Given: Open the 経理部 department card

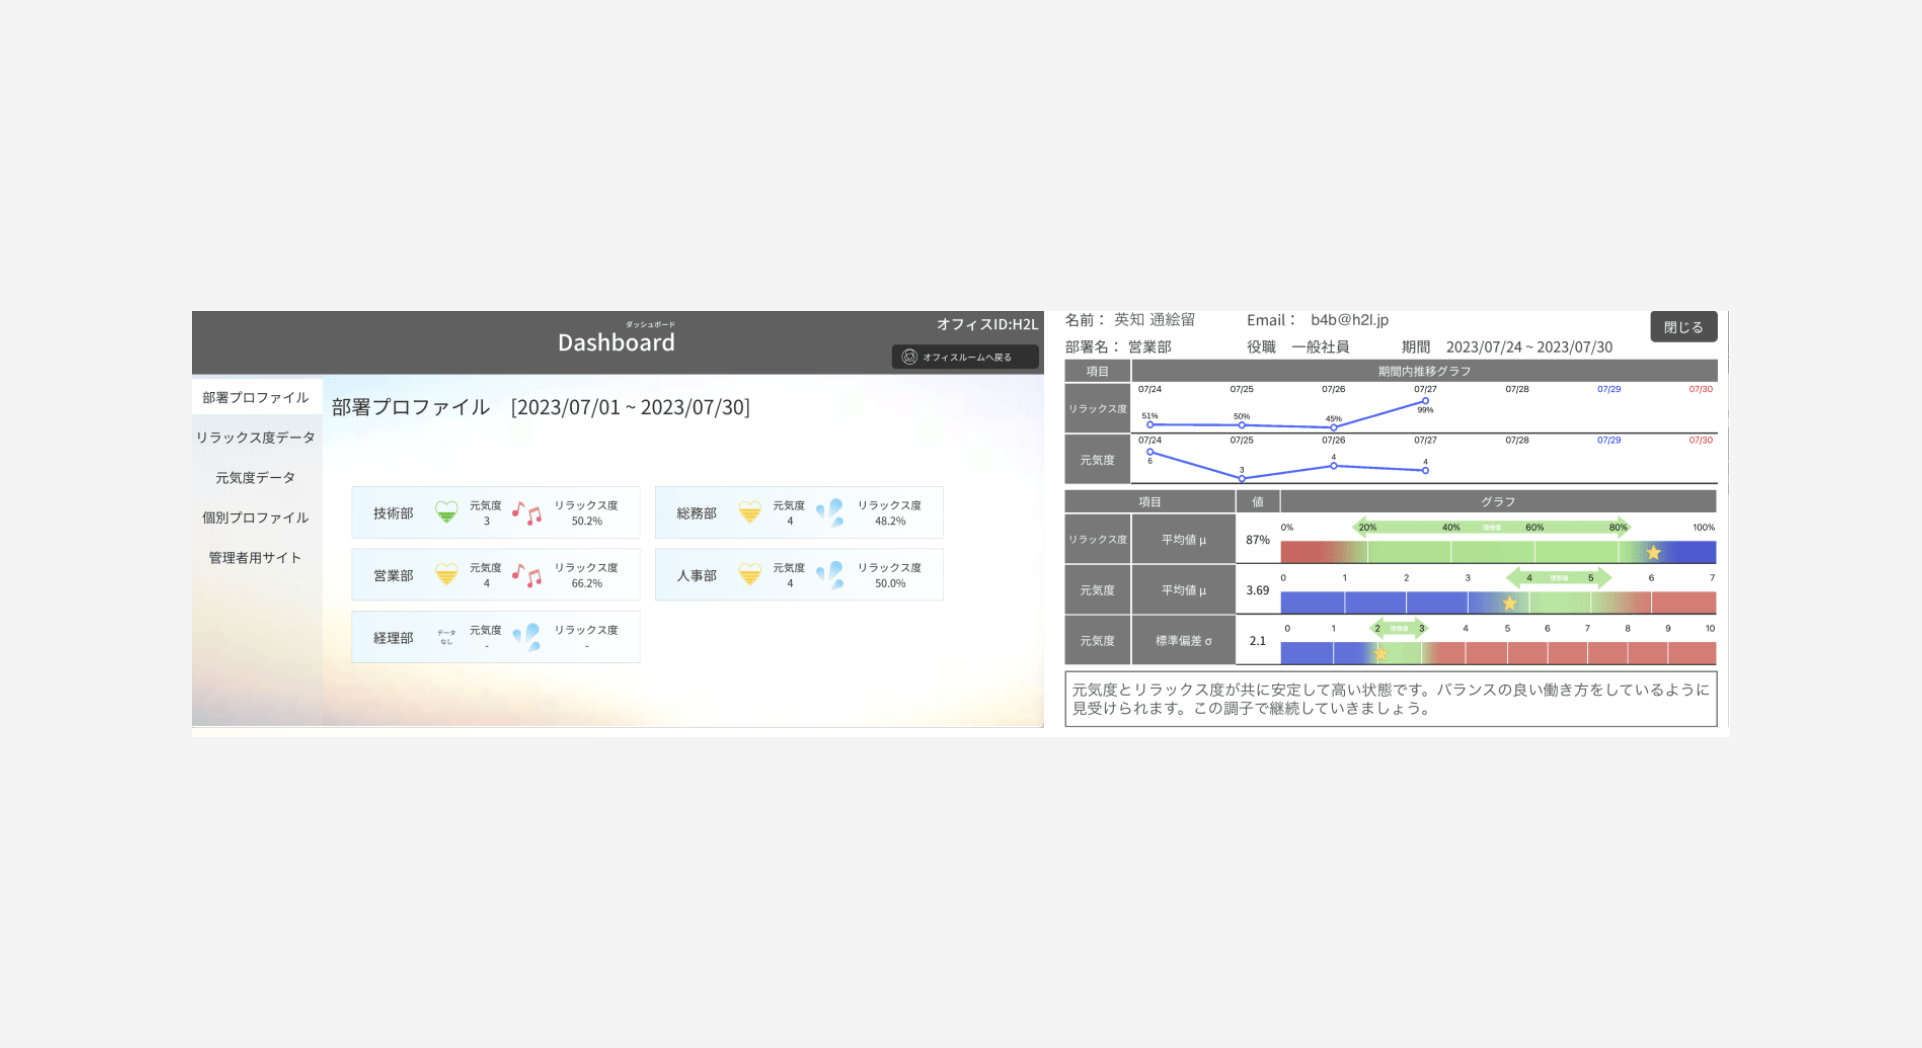Looking at the screenshot, I should coord(496,637).
